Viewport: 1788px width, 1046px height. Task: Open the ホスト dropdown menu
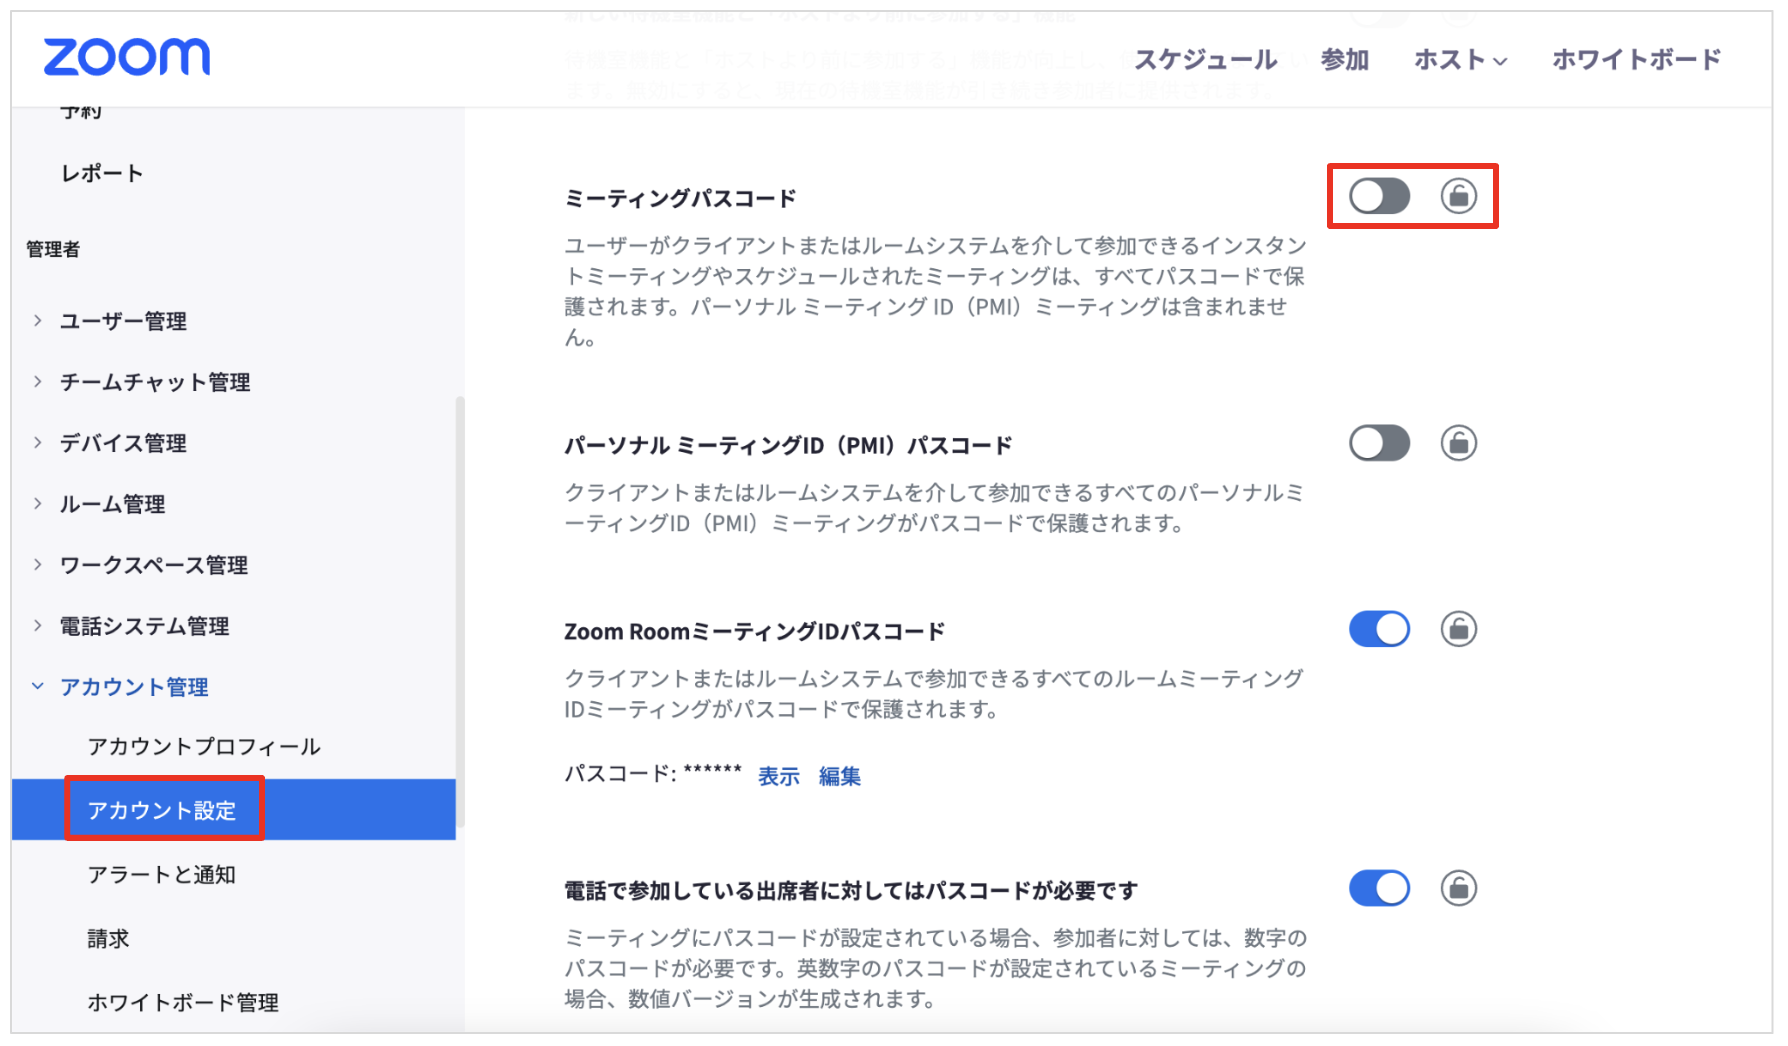(1460, 60)
